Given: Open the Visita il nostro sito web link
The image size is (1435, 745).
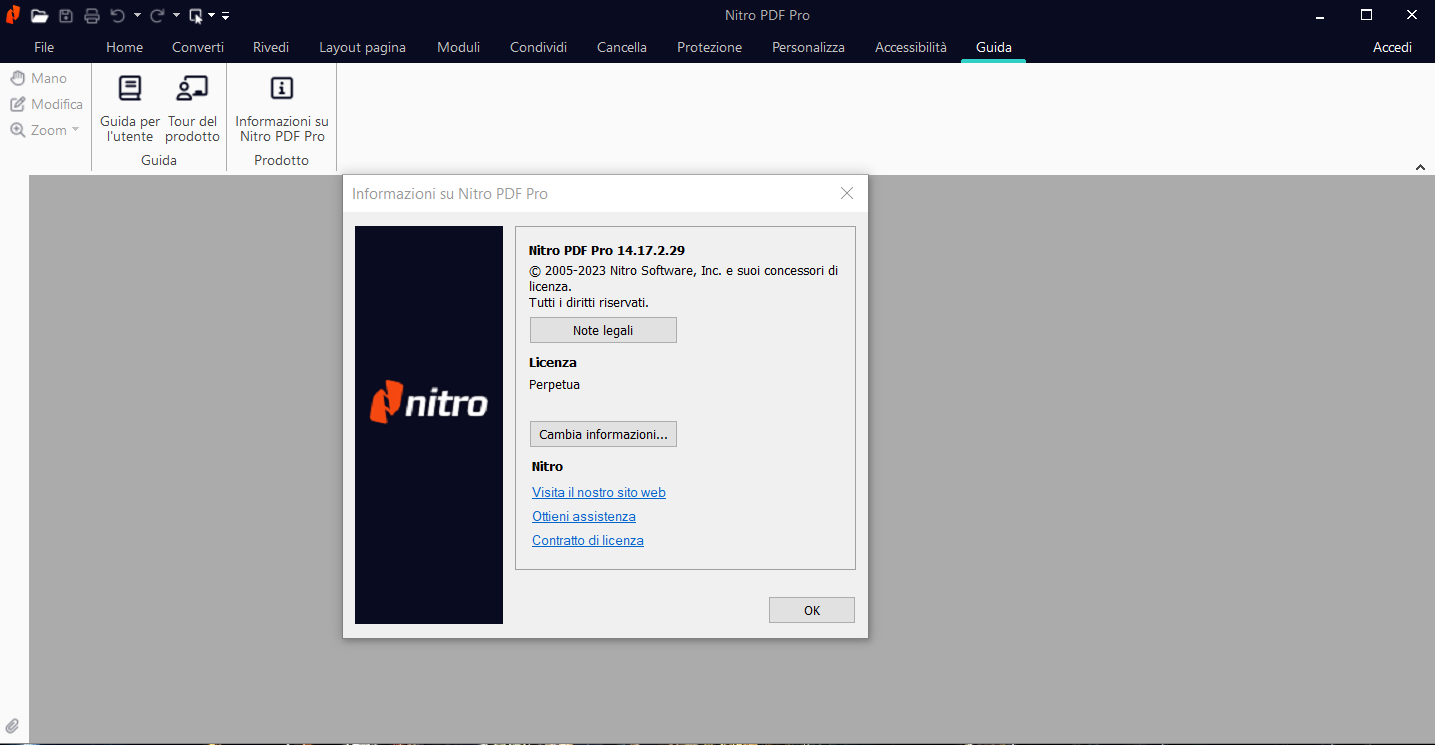Looking at the screenshot, I should pos(599,492).
